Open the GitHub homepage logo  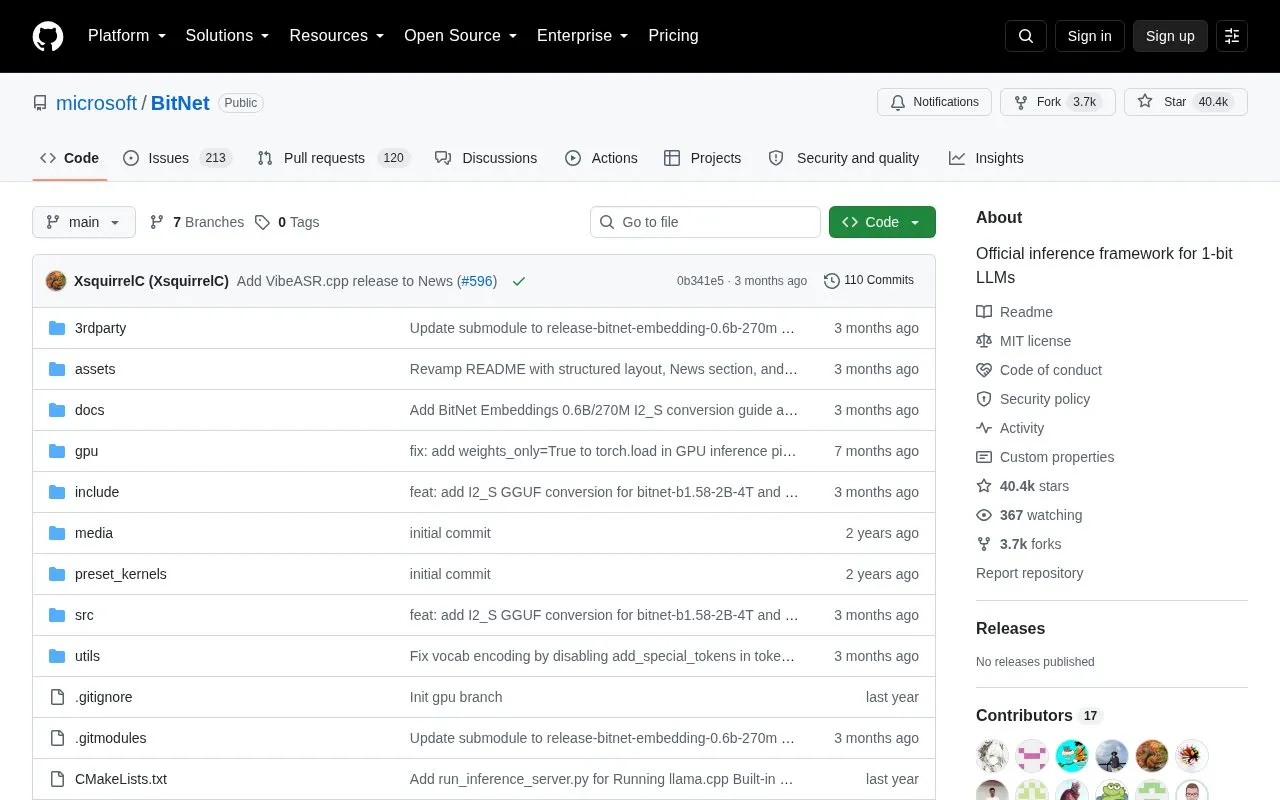click(48, 36)
